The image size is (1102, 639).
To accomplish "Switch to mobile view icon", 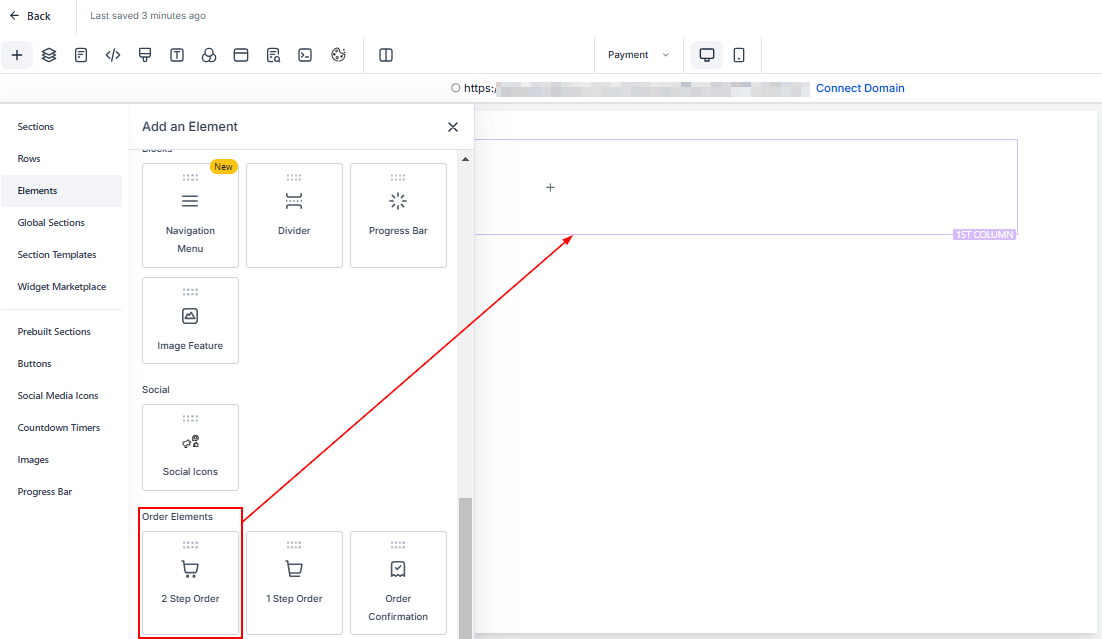I will tap(739, 55).
